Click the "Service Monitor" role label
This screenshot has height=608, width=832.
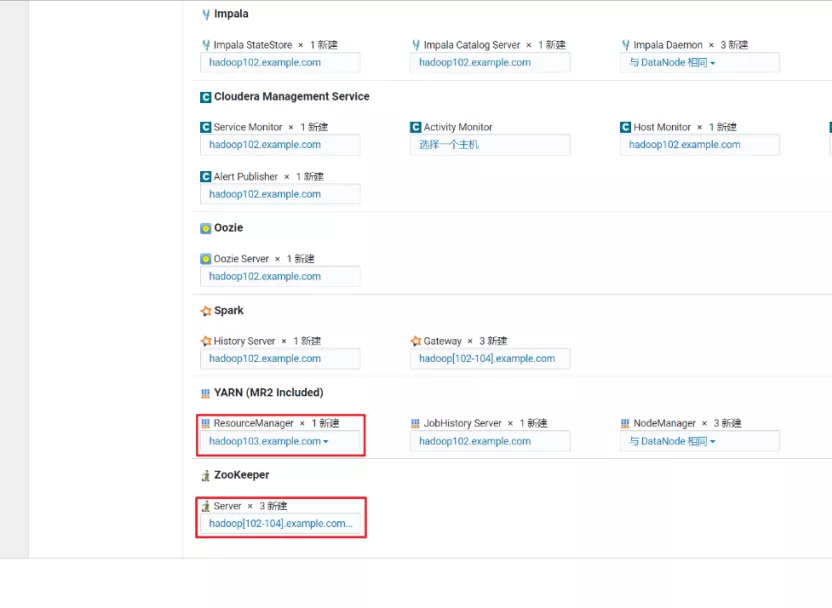[x=248, y=127]
